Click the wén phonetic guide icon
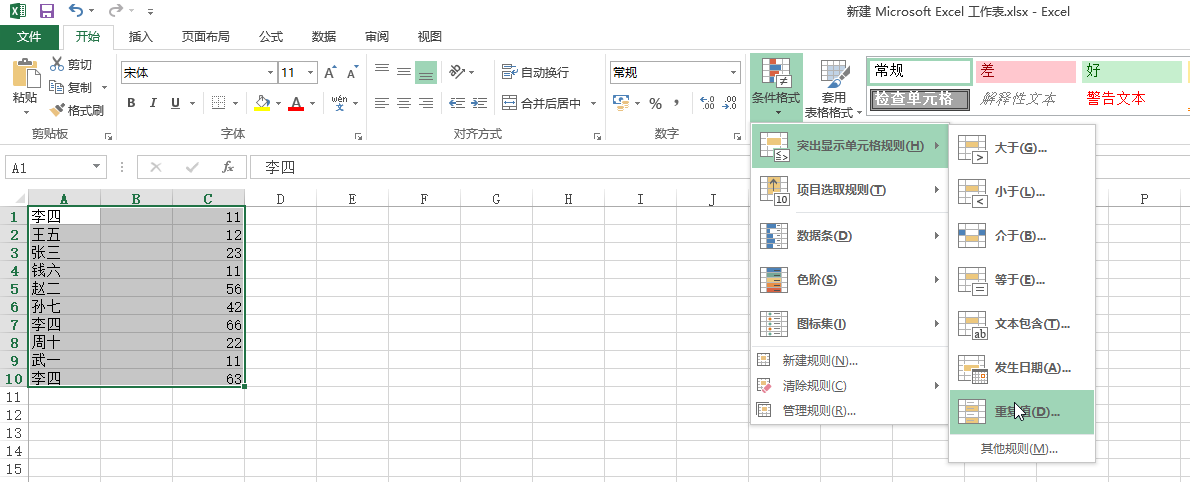 pyautogui.click(x=339, y=102)
